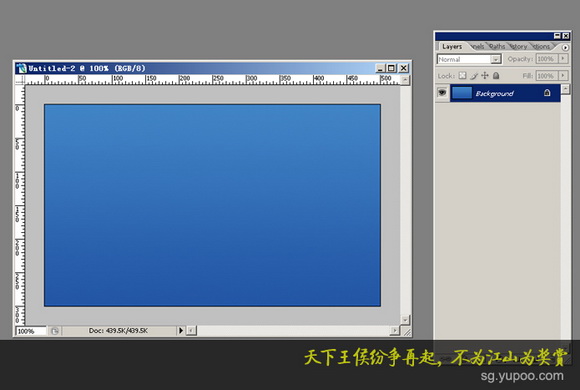
Task: Hide the Background layer with eye icon
Action: click(x=442, y=93)
